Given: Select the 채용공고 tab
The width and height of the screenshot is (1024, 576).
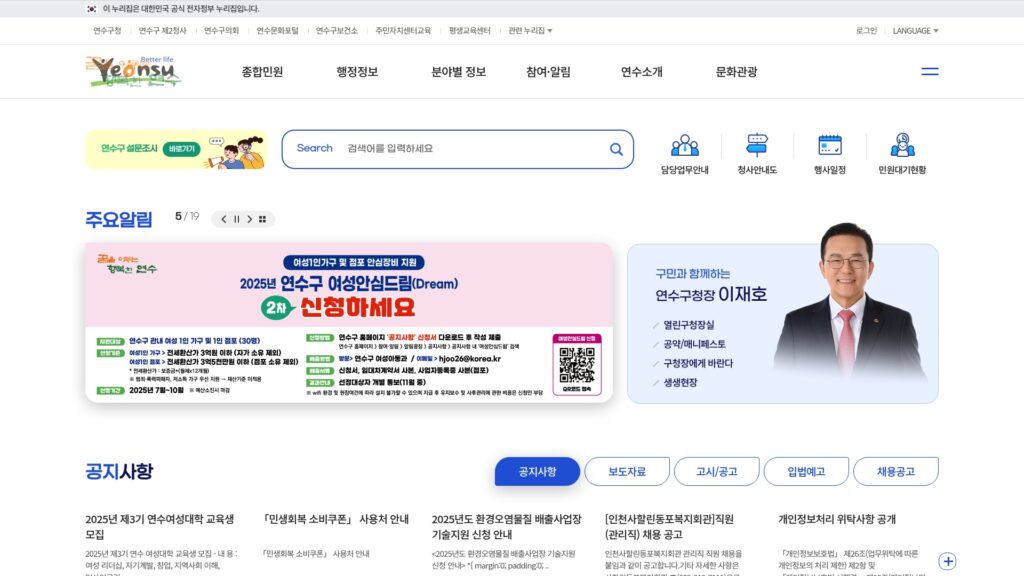Looking at the screenshot, I should (x=895, y=472).
